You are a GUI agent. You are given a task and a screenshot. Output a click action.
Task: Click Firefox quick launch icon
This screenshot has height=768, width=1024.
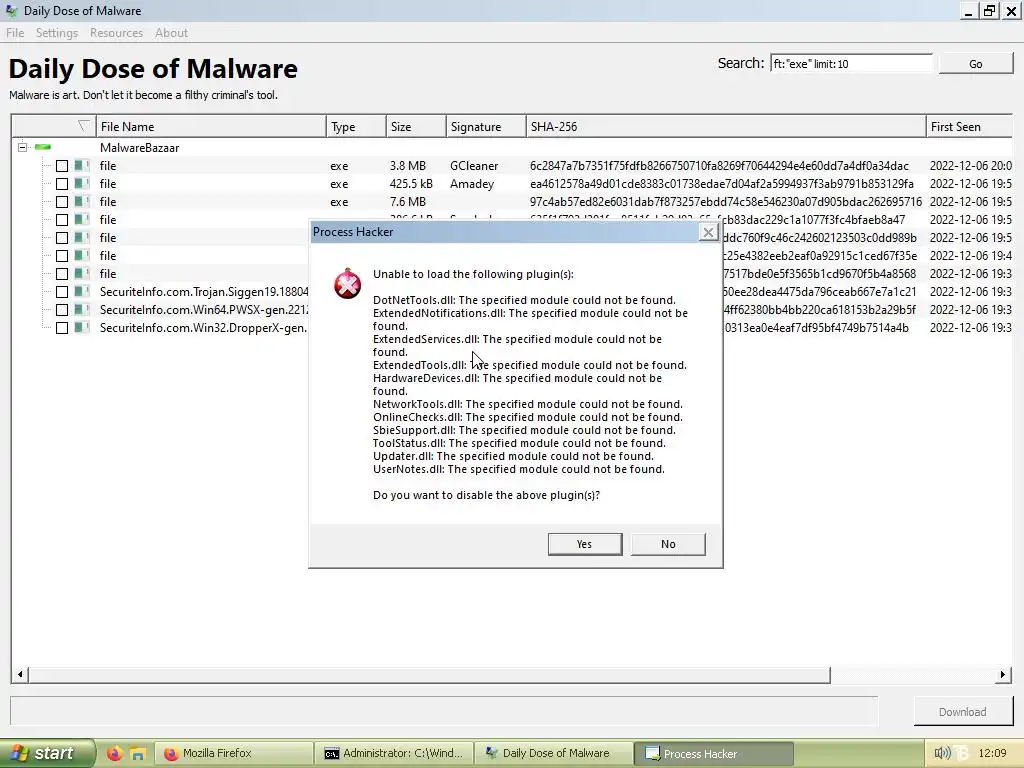tap(114, 754)
